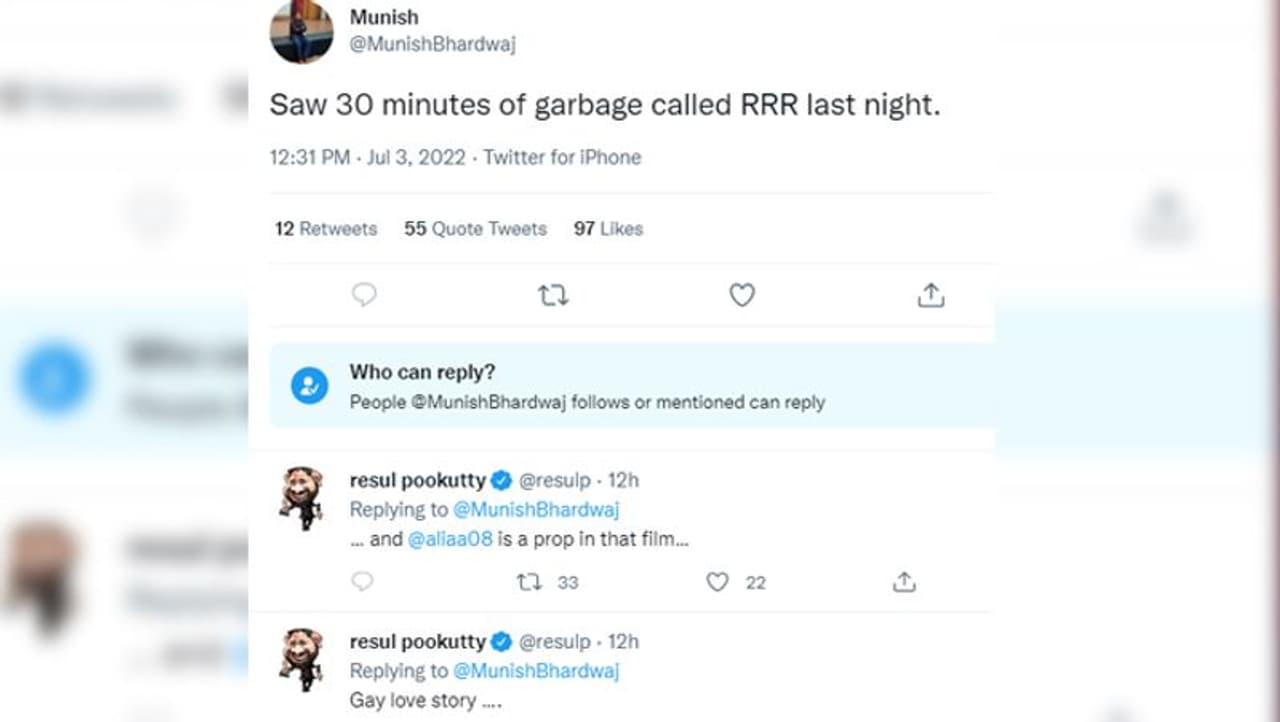
Task: Click the Who can reply person icon
Action: click(309, 386)
